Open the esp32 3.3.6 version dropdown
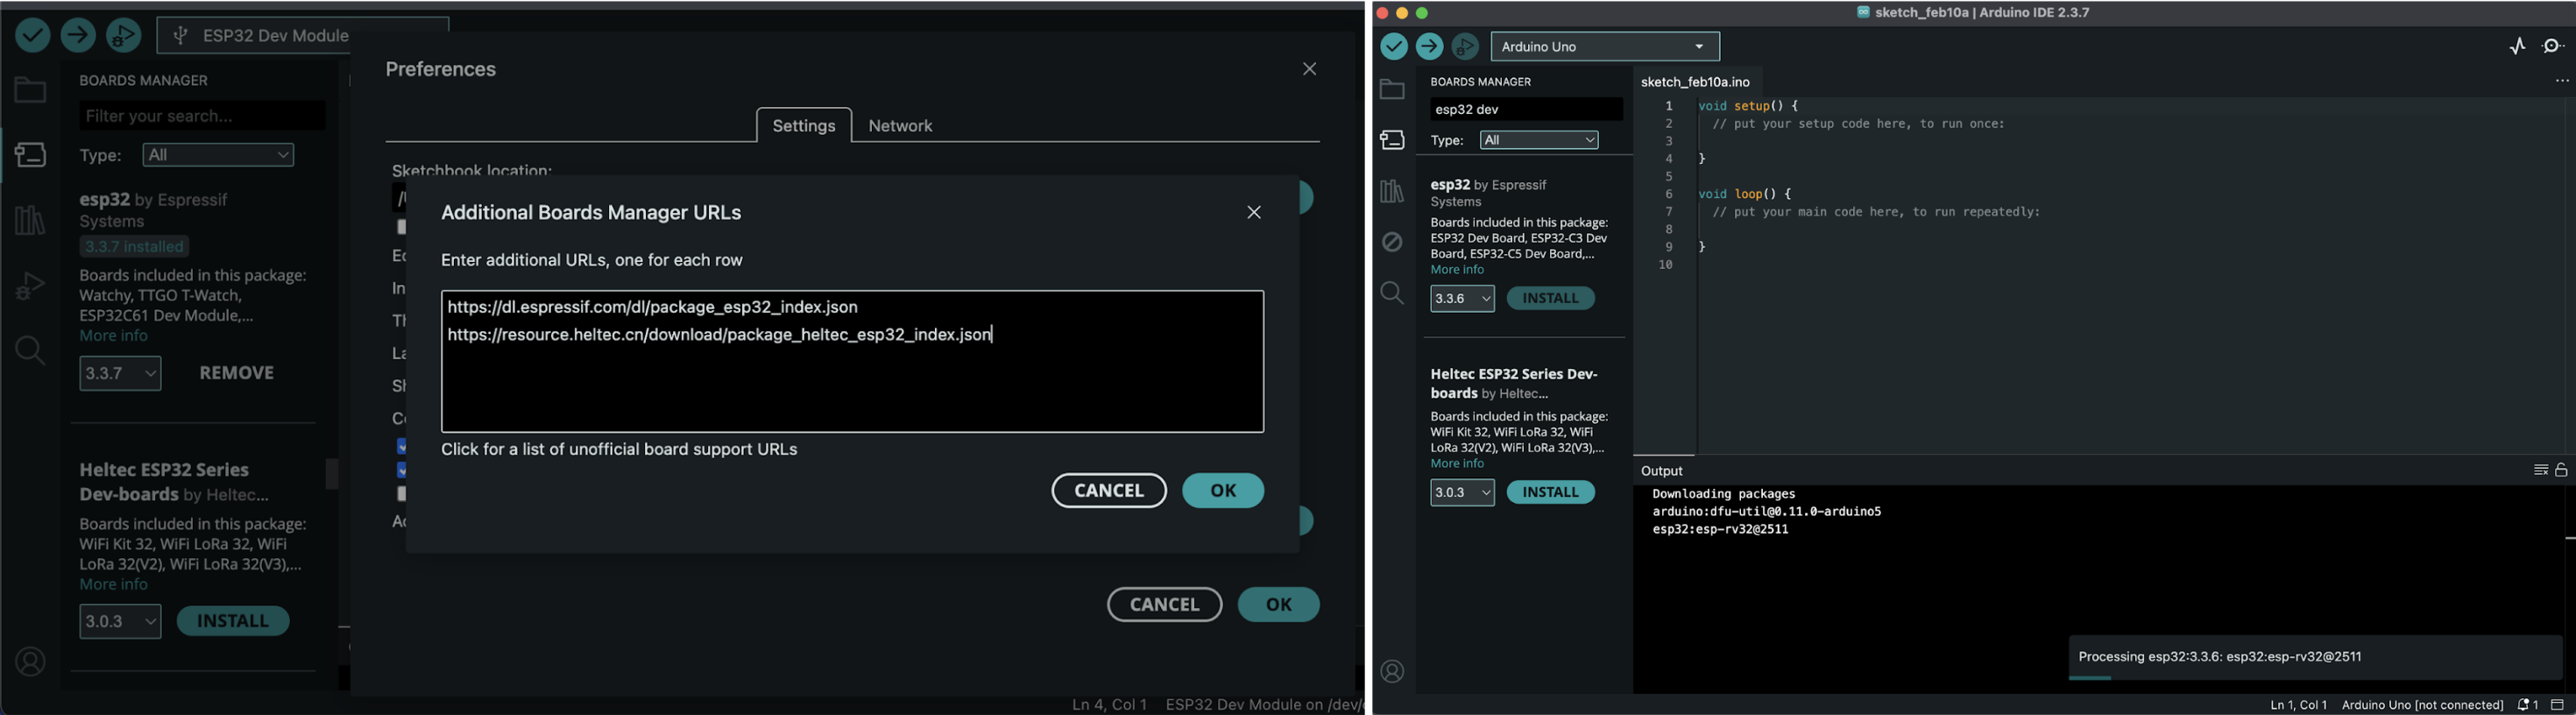Viewport: 2576px width, 715px height. tap(1461, 298)
